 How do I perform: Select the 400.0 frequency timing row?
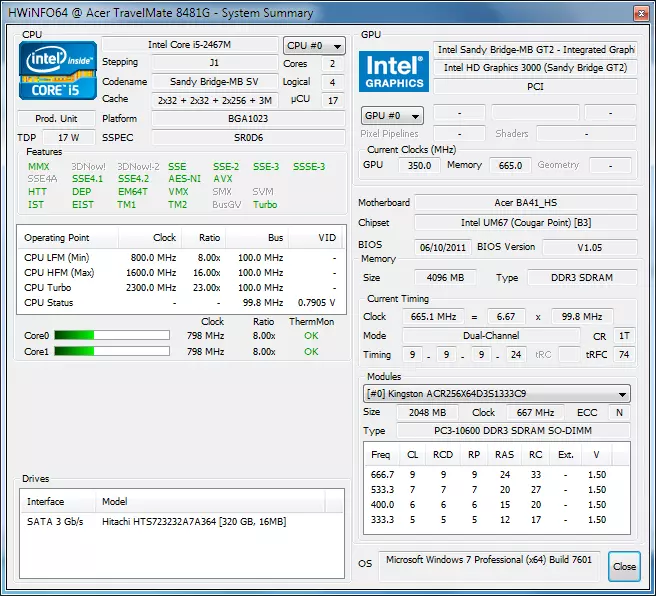pos(497,504)
